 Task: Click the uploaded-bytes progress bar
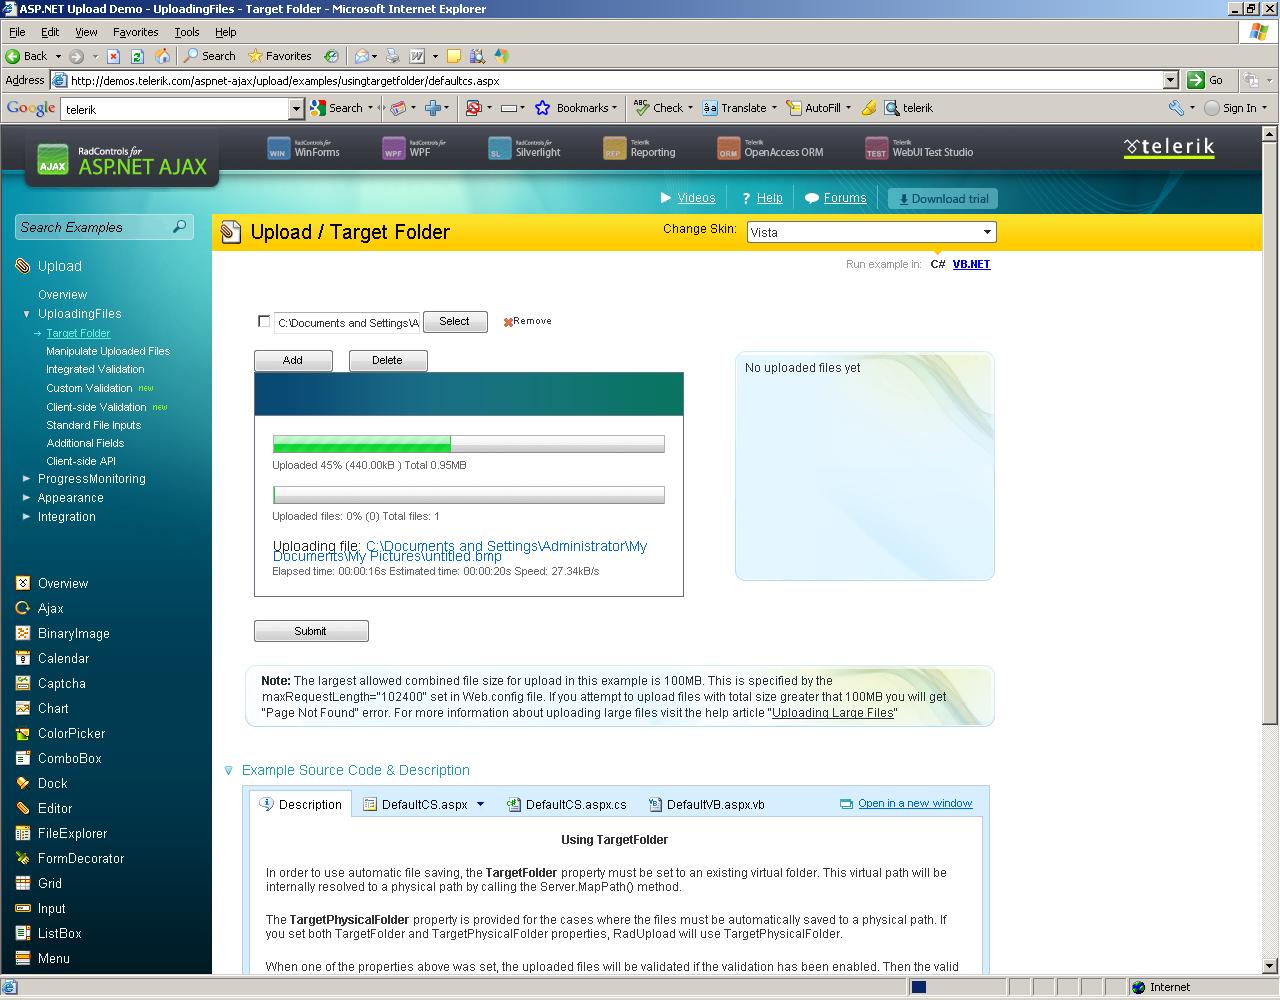[x=468, y=444]
